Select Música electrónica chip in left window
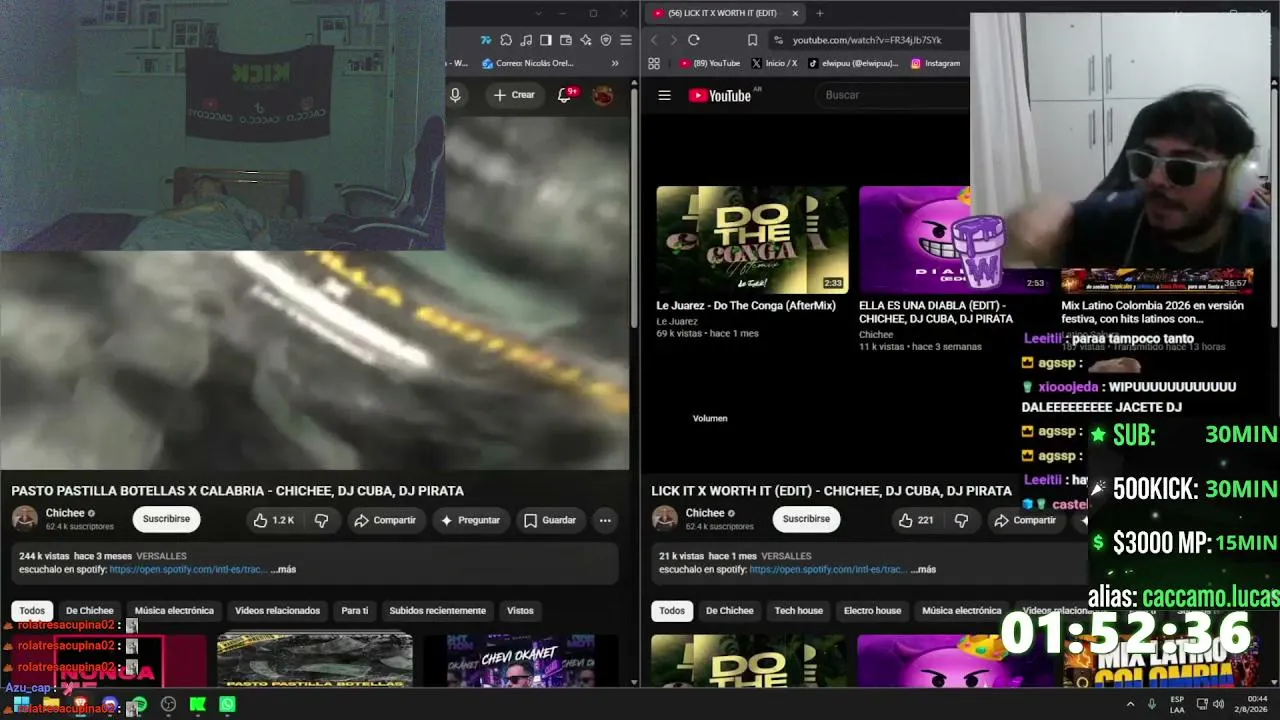1280x720 pixels. pos(174,611)
